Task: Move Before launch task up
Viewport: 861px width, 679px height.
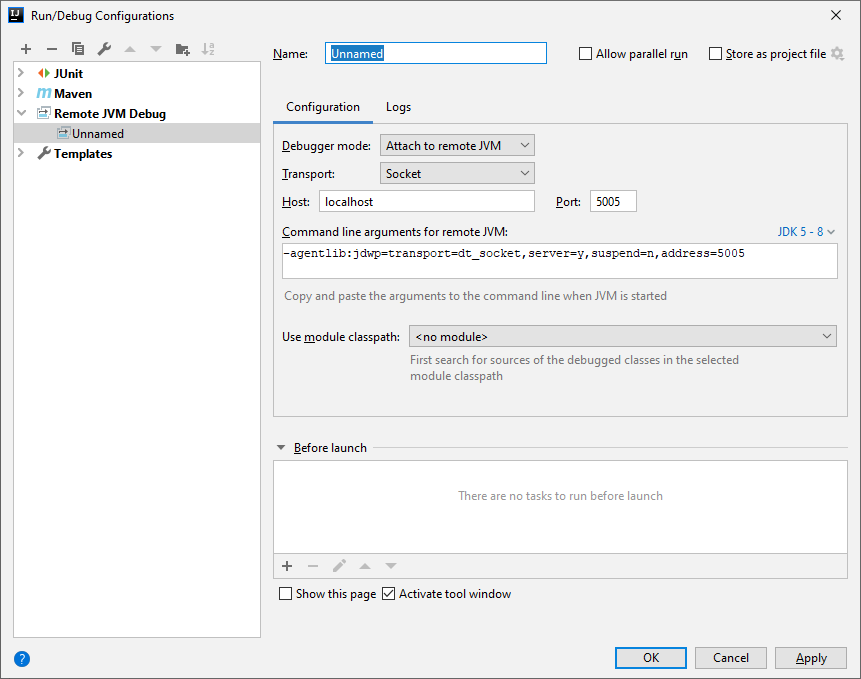Action: tap(365, 566)
